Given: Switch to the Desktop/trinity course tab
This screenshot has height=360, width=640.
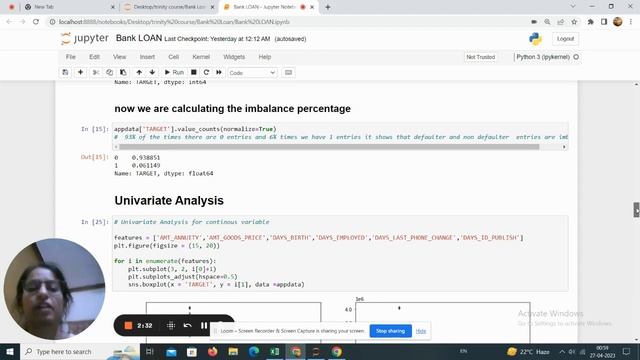Looking at the screenshot, I should [169, 7].
